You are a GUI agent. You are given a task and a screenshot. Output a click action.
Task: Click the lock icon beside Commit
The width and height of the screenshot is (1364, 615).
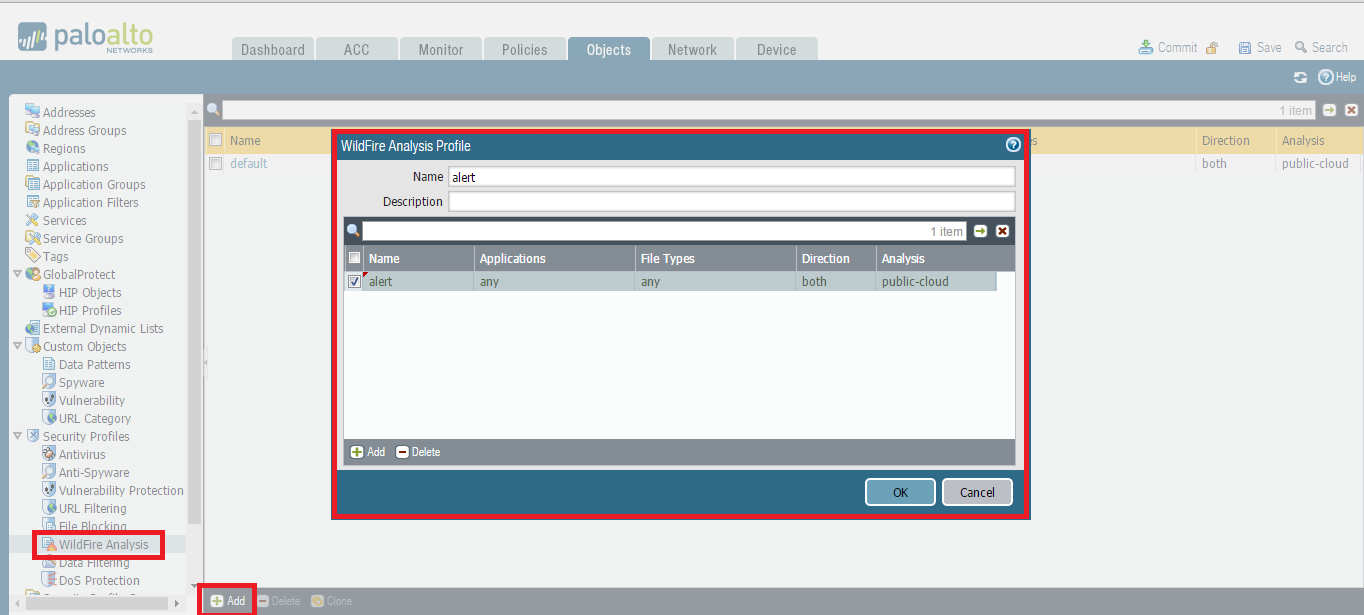point(1212,48)
